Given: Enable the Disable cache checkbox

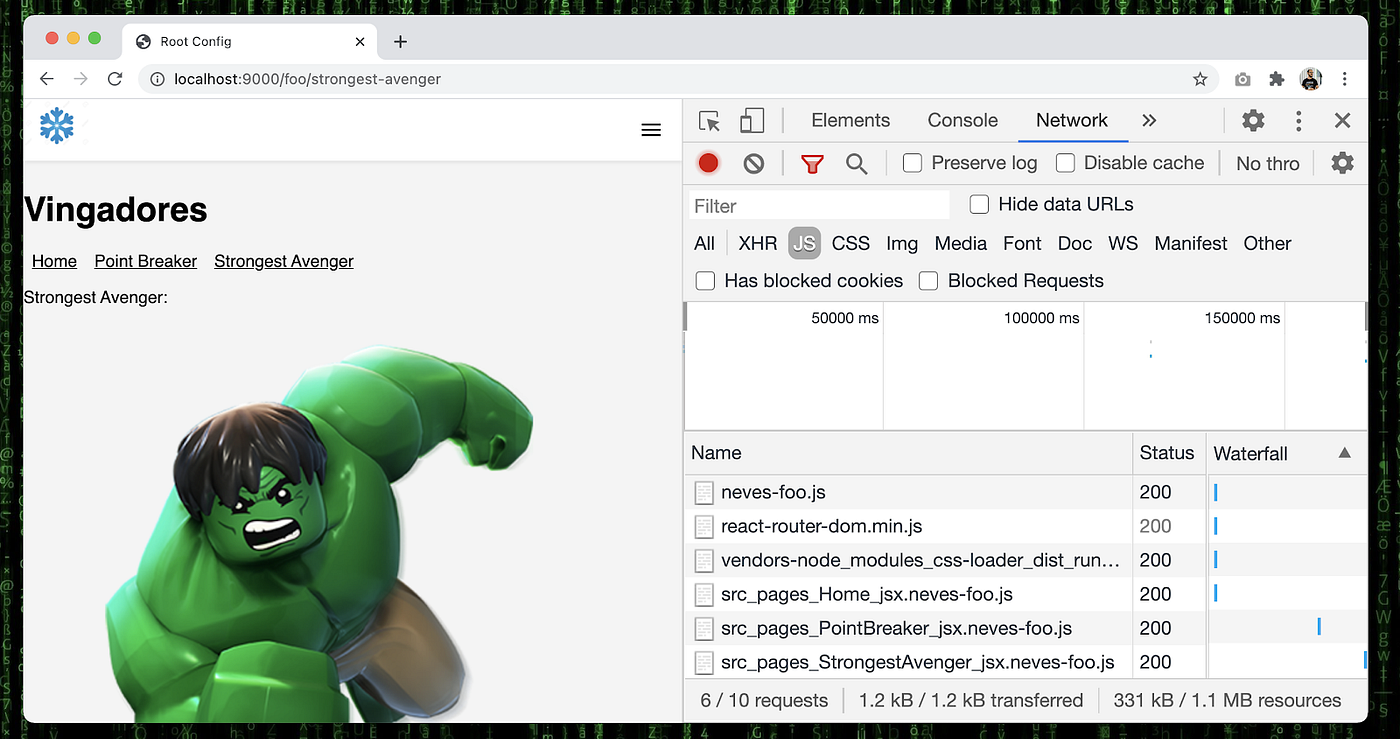Looking at the screenshot, I should 1065,163.
